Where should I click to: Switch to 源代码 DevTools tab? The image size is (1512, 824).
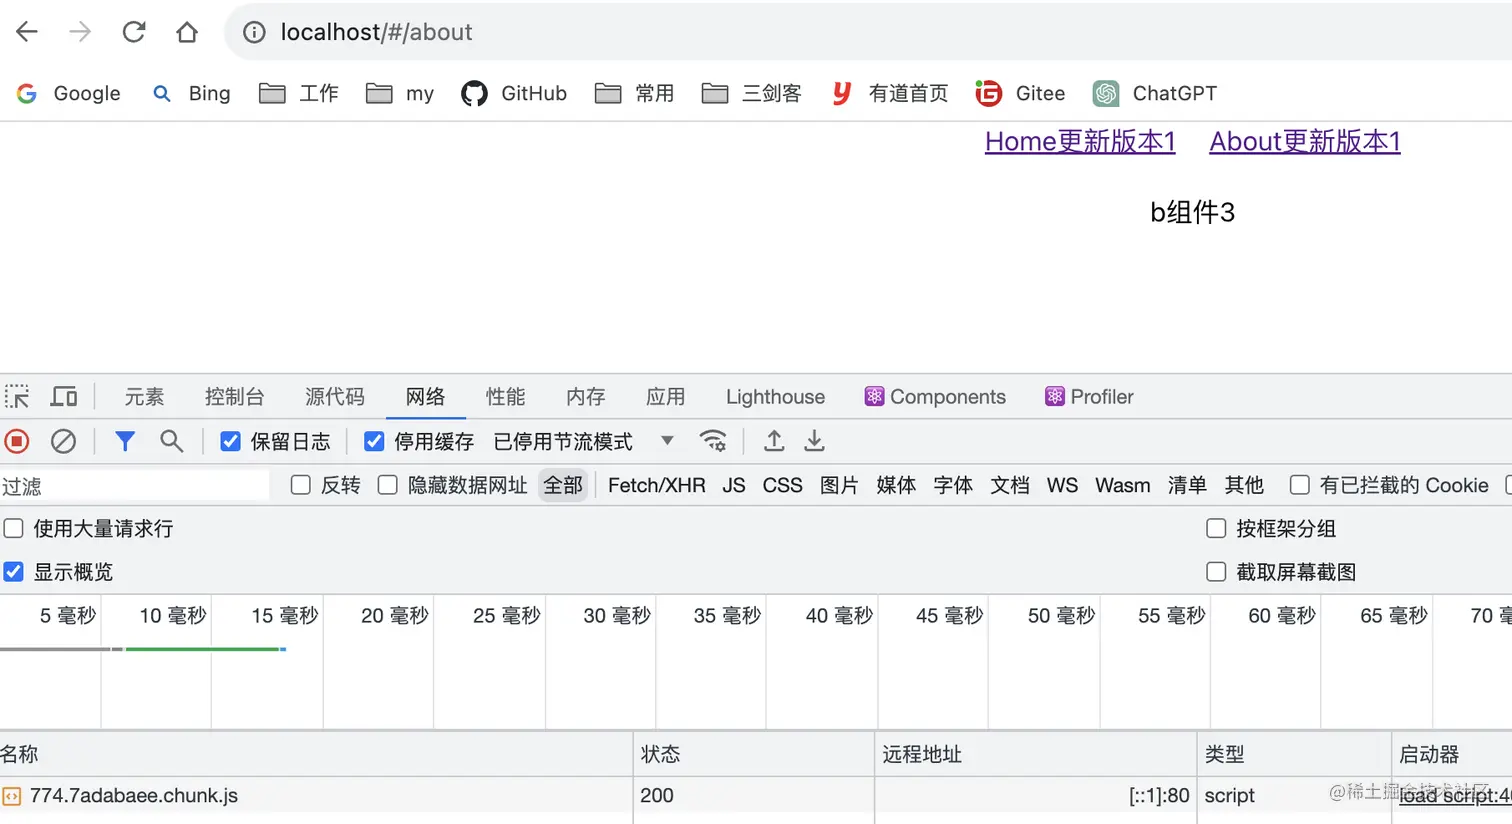[335, 397]
